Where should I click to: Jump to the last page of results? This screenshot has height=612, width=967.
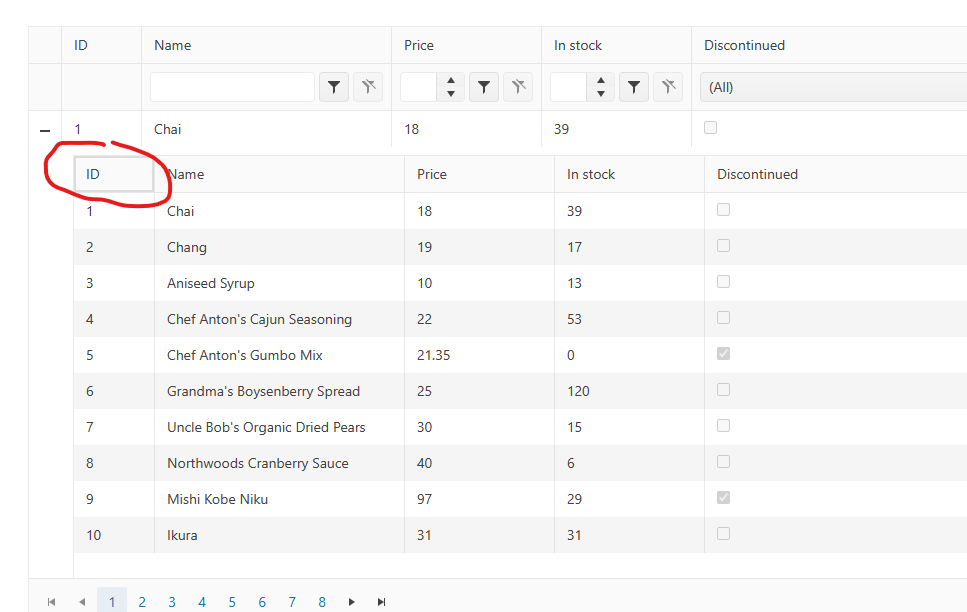tap(381, 601)
